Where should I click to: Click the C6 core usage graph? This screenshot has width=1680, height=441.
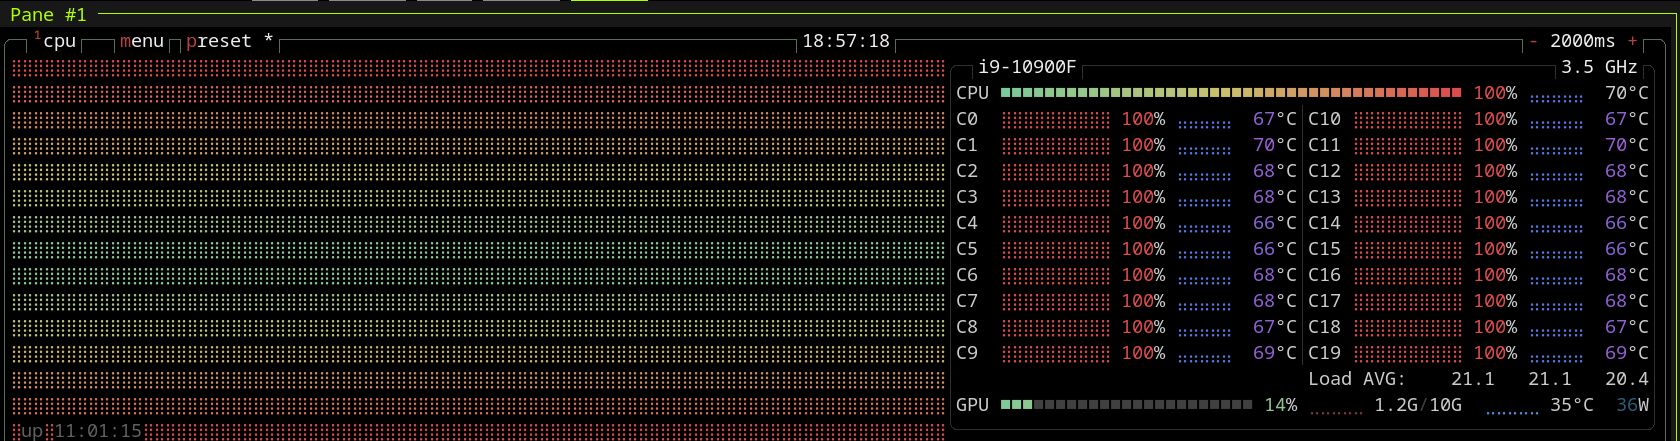pos(1056,275)
